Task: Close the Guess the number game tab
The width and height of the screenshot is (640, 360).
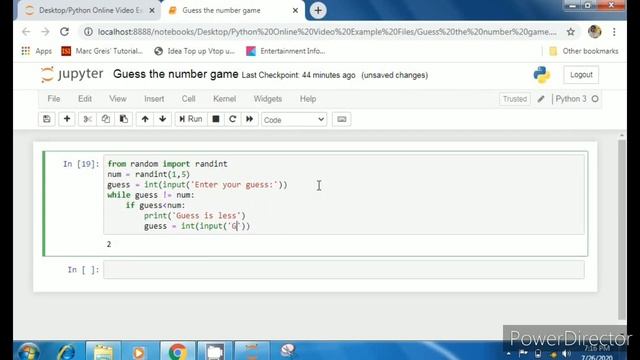Action: [x=295, y=11]
